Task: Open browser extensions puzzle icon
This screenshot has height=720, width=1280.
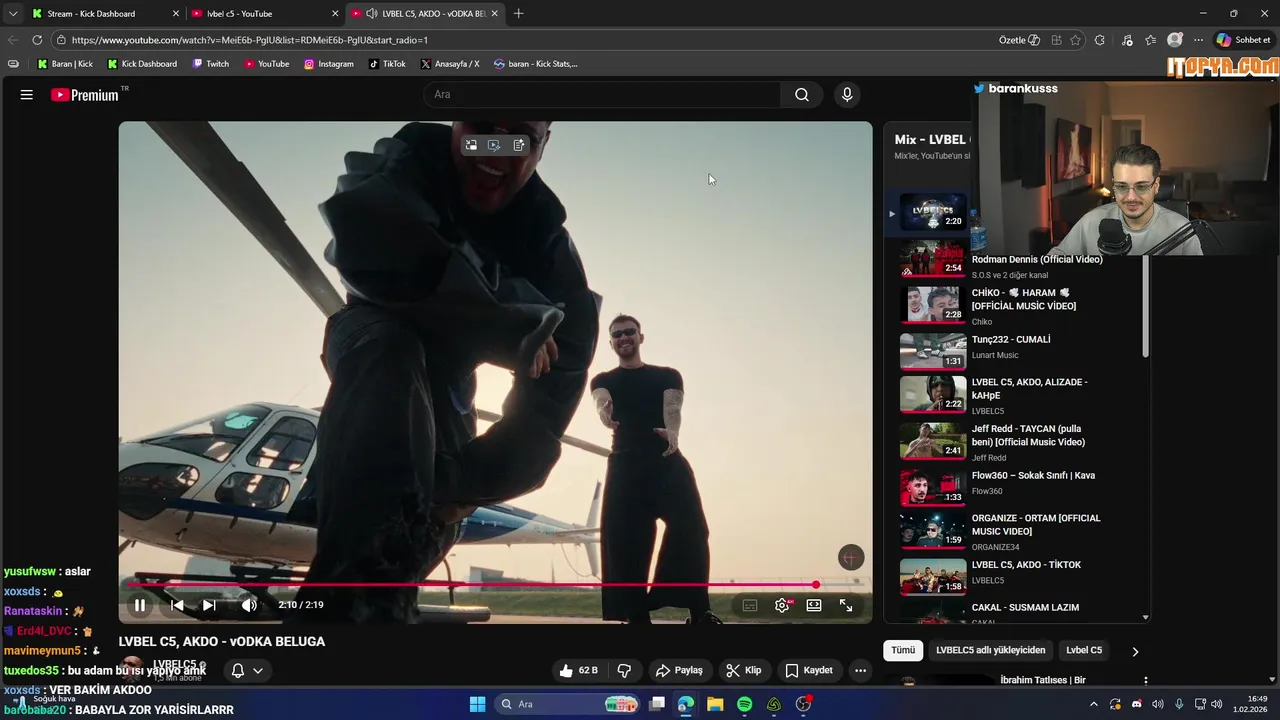Action: [x=1100, y=40]
